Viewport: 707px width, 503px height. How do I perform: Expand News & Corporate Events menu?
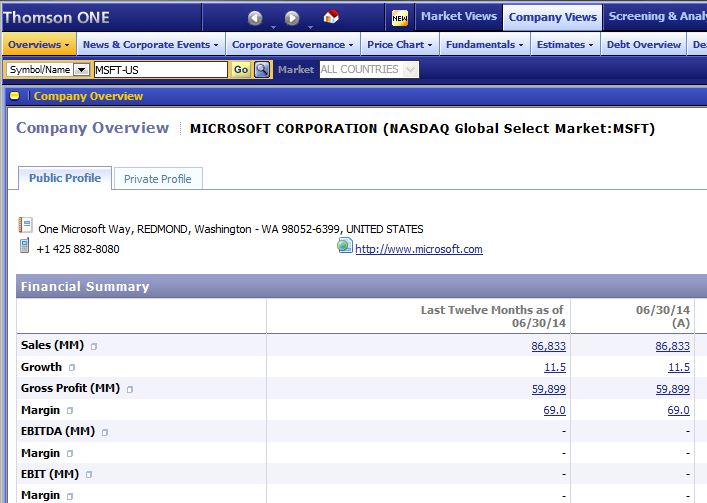tap(151, 45)
